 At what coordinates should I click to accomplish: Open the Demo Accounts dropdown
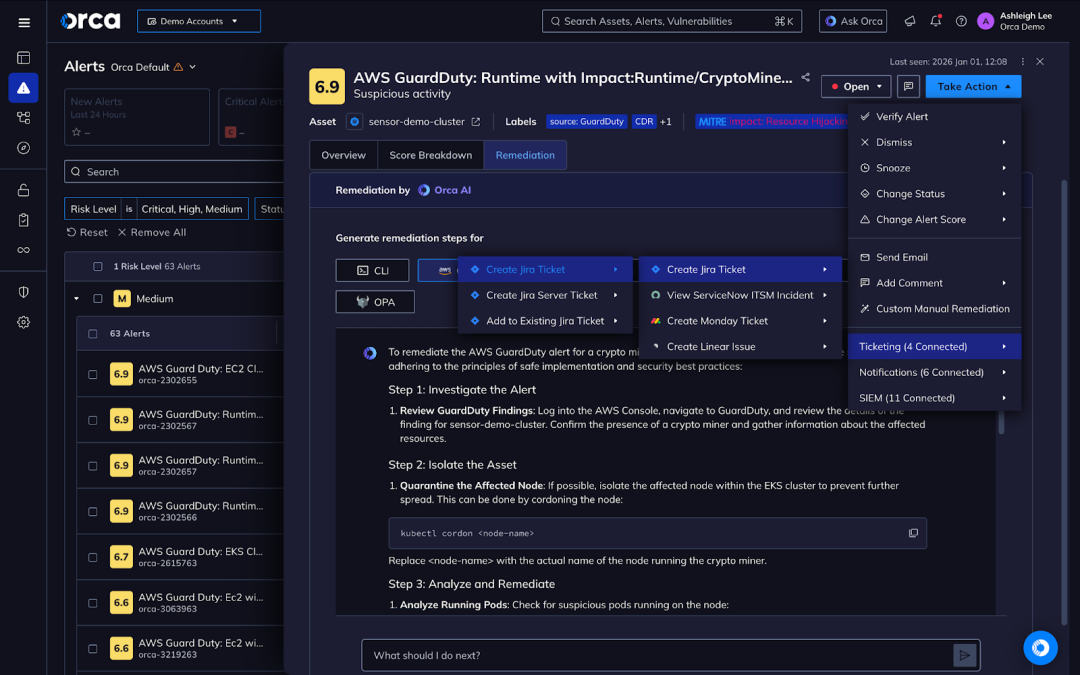[x=198, y=20]
